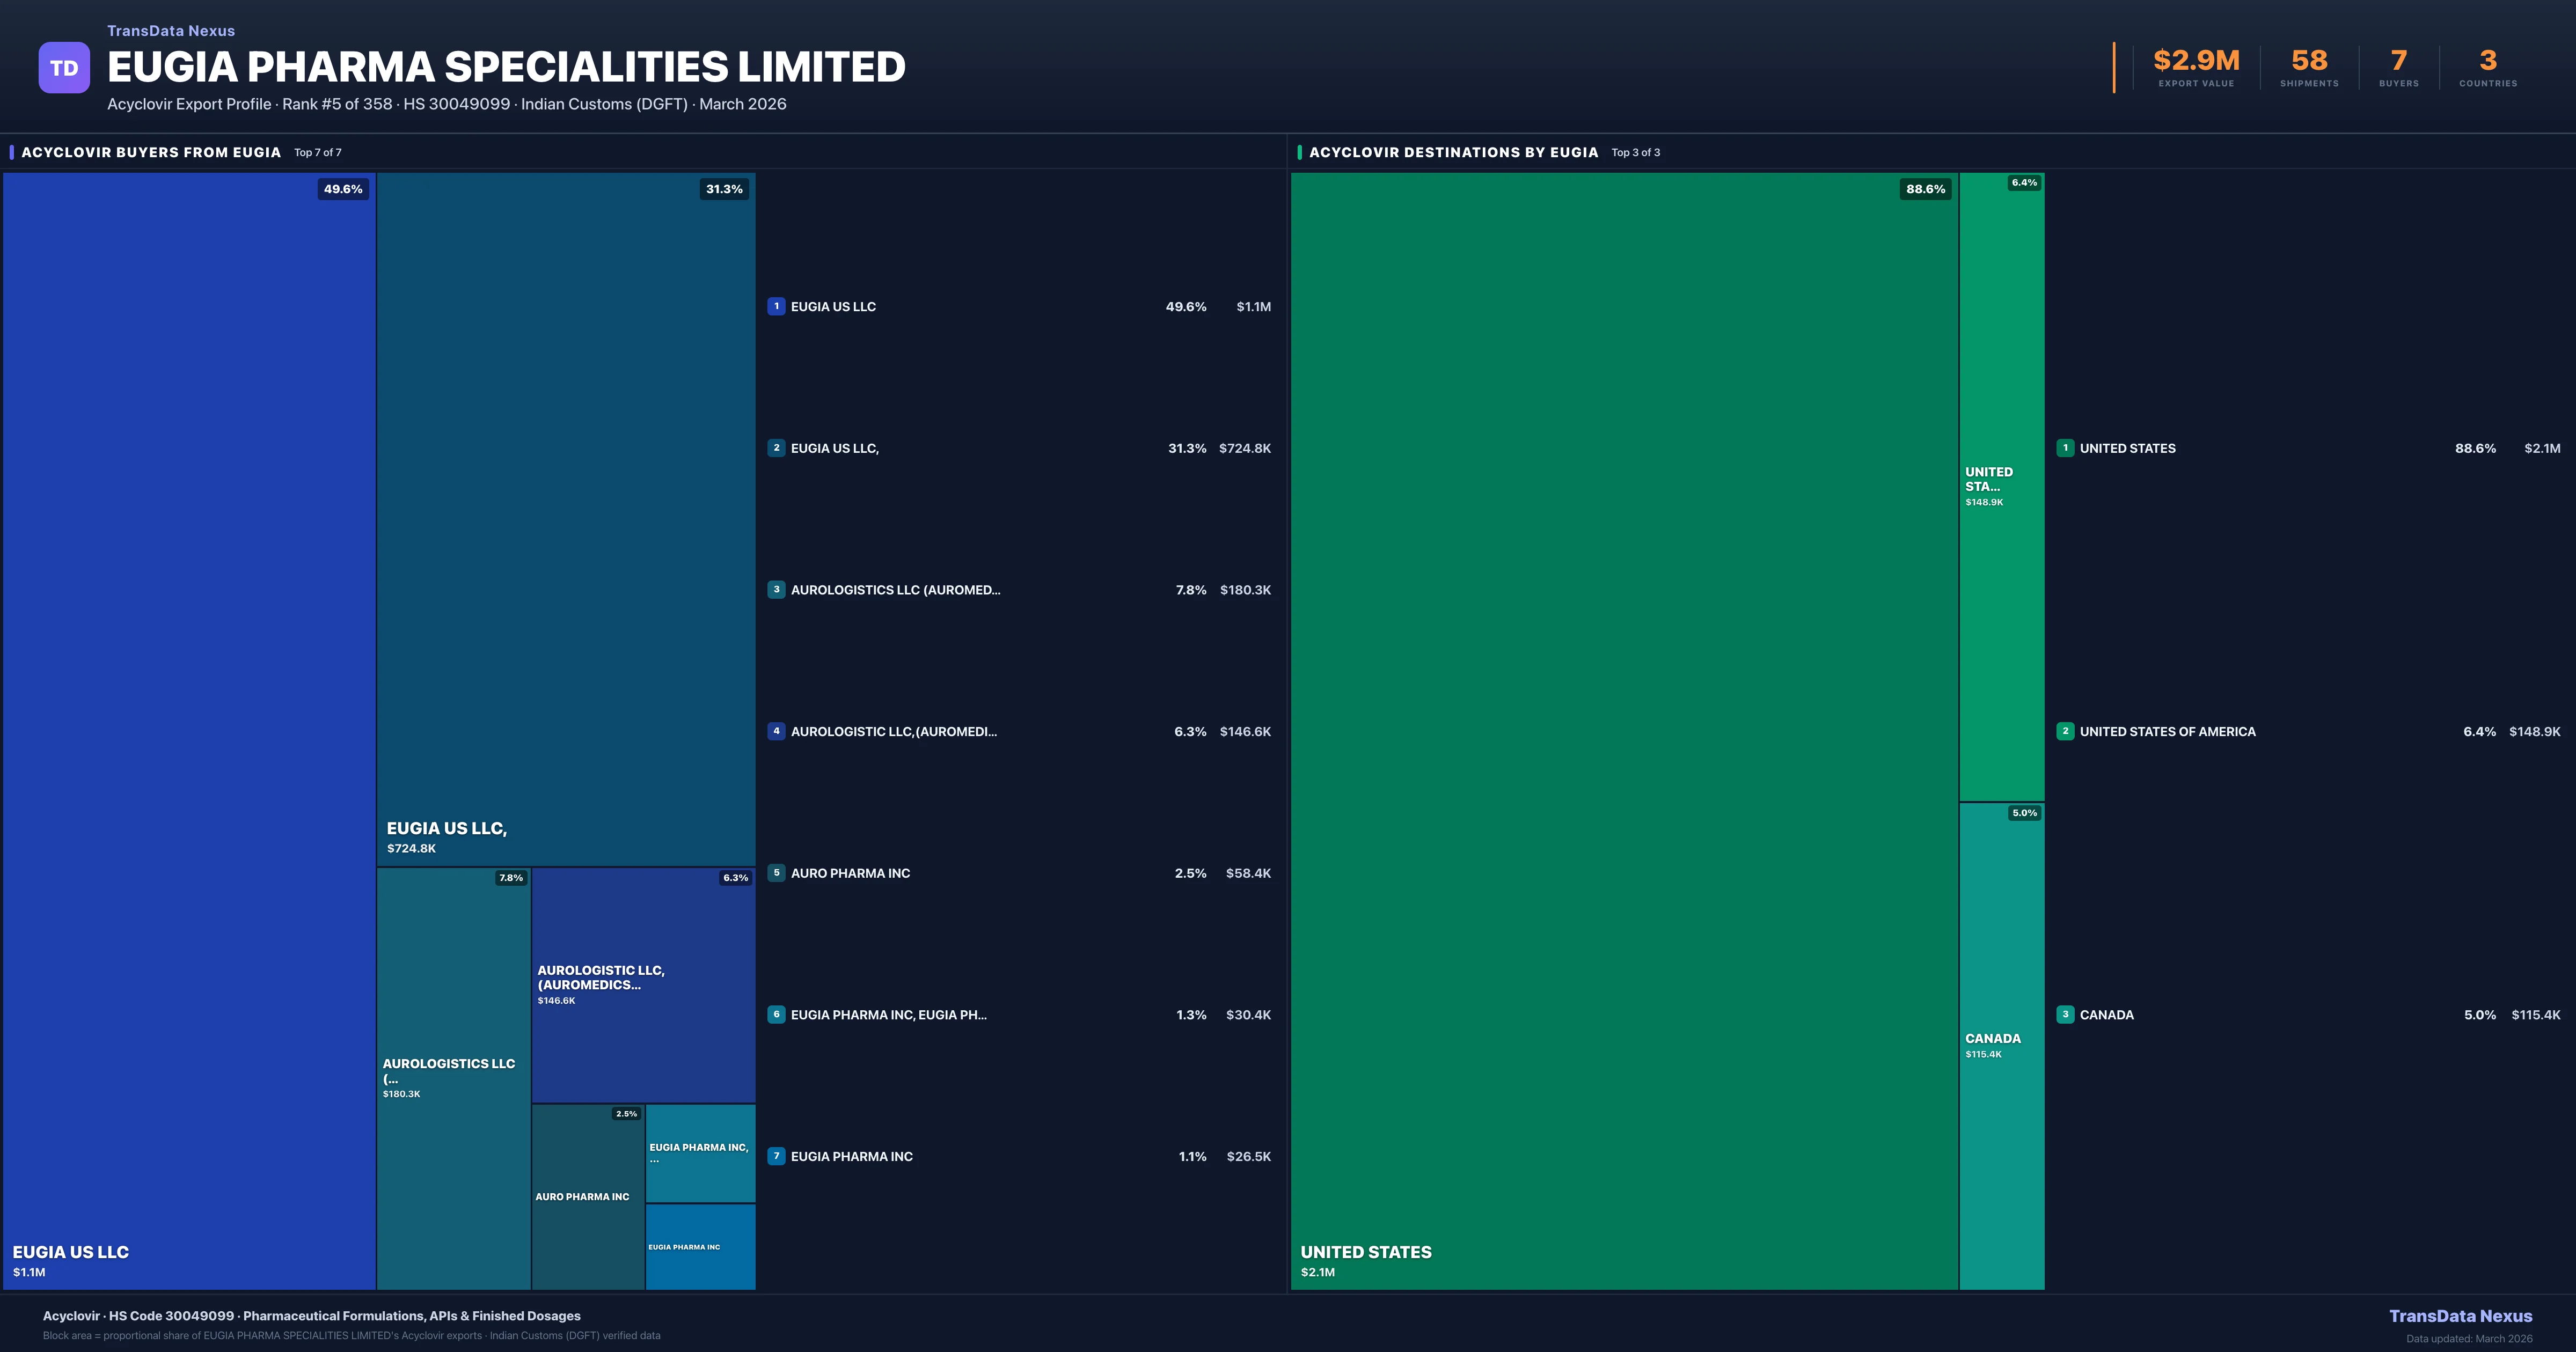Click rank badge 7 beside EUGIA PHARMA INC
Viewport: 2576px width, 1352px height.
[776, 1155]
